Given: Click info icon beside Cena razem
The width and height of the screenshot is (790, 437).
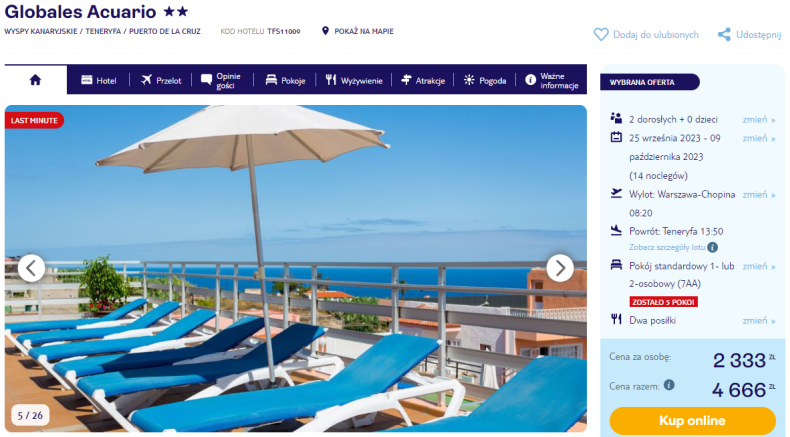Looking at the screenshot, I should pos(669,385).
